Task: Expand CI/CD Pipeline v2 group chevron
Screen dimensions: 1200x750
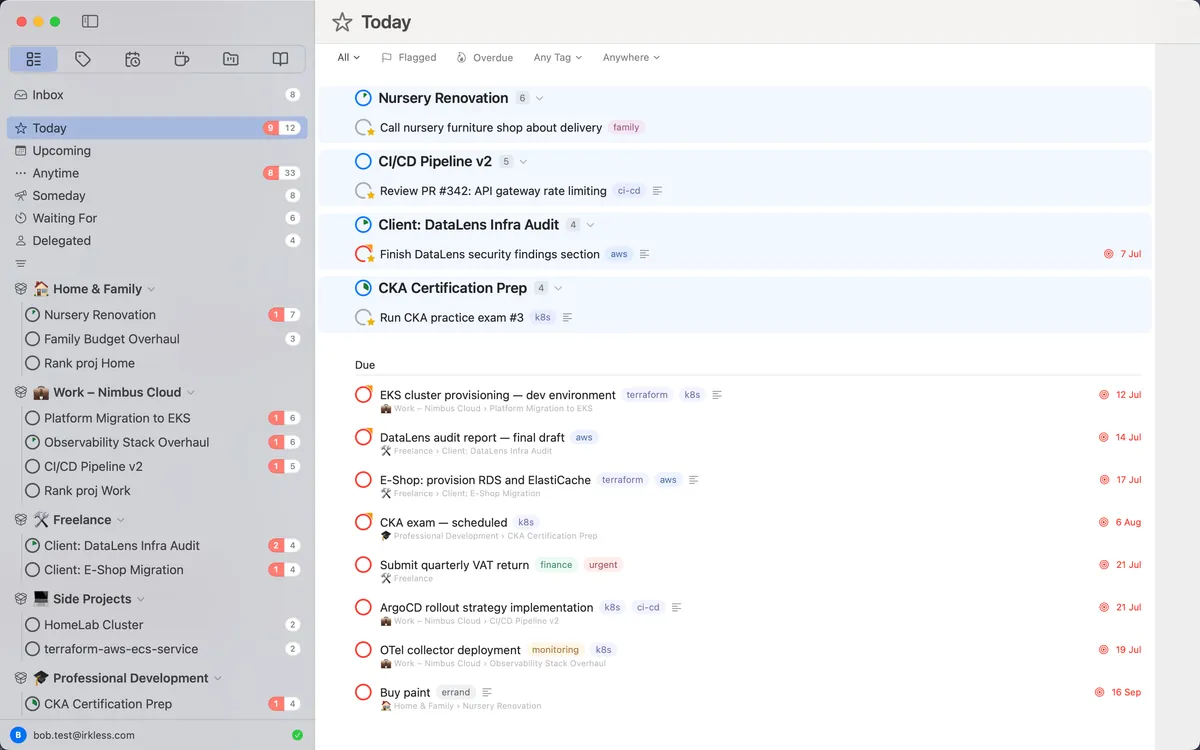Action: coord(523,162)
